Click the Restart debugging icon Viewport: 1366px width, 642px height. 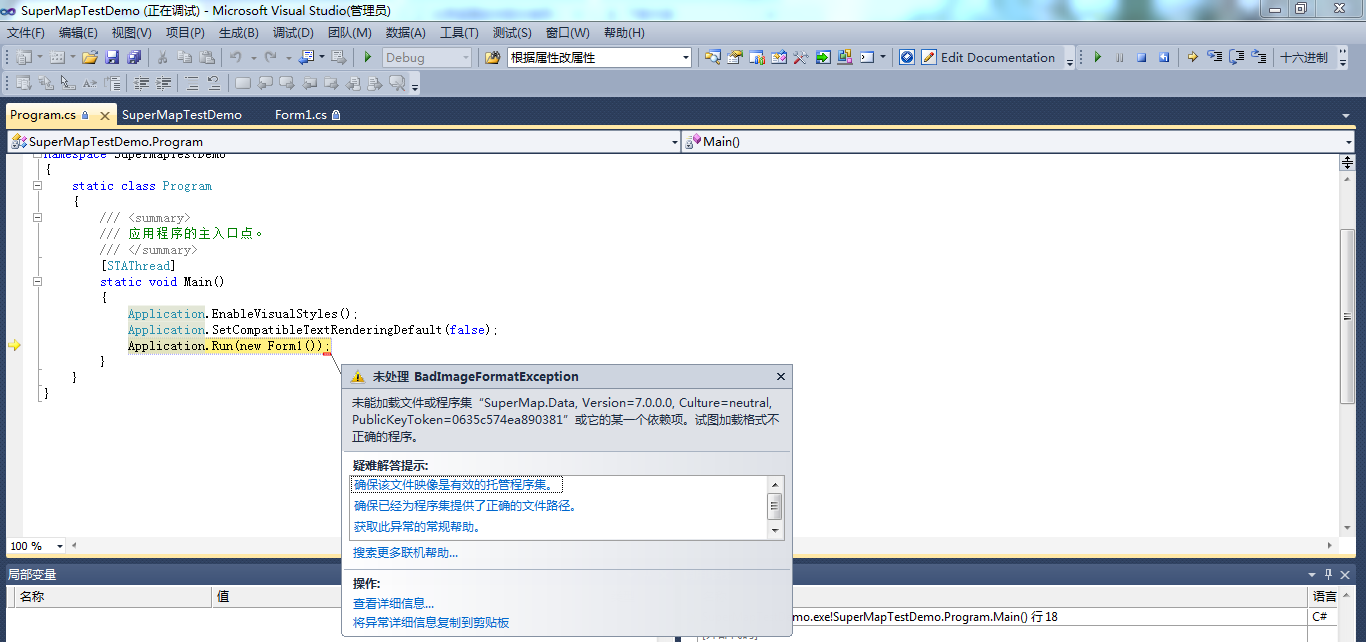coord(1163,58)
